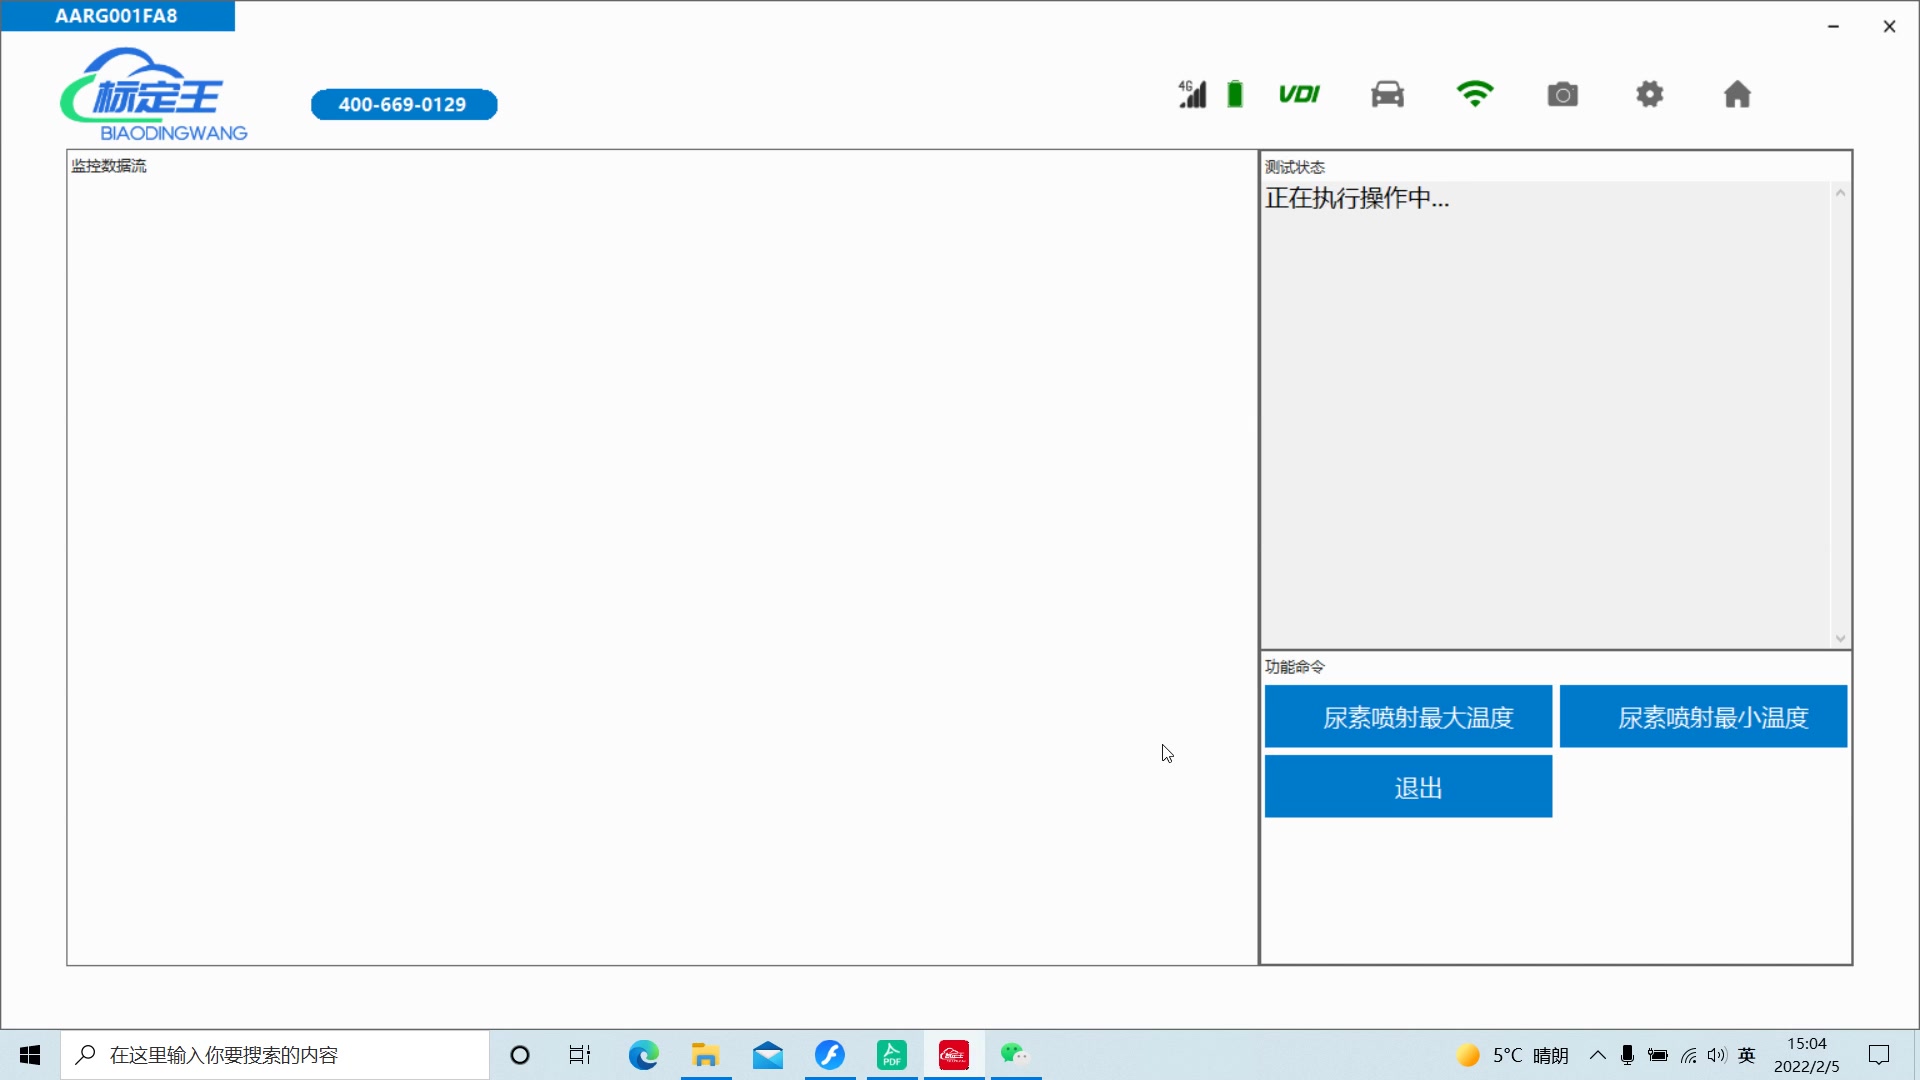
Task: Open settings via gear icon
Action: coord(1650,94)
